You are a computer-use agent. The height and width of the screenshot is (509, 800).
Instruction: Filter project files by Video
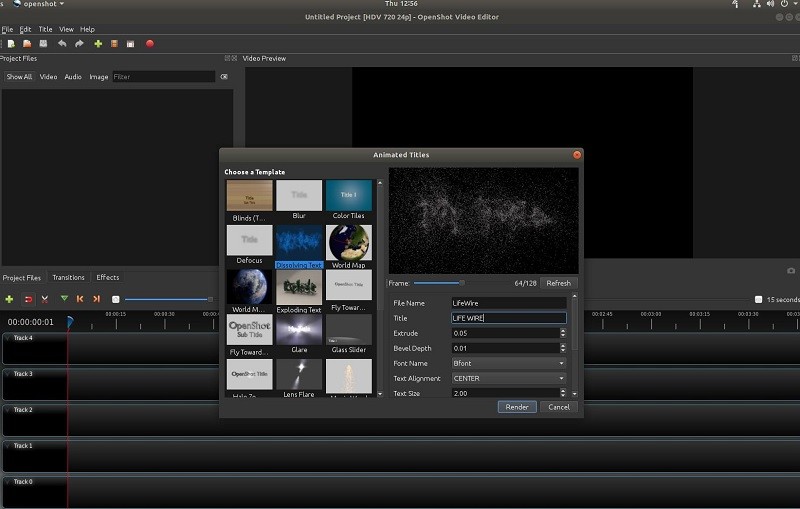point(48,77)
